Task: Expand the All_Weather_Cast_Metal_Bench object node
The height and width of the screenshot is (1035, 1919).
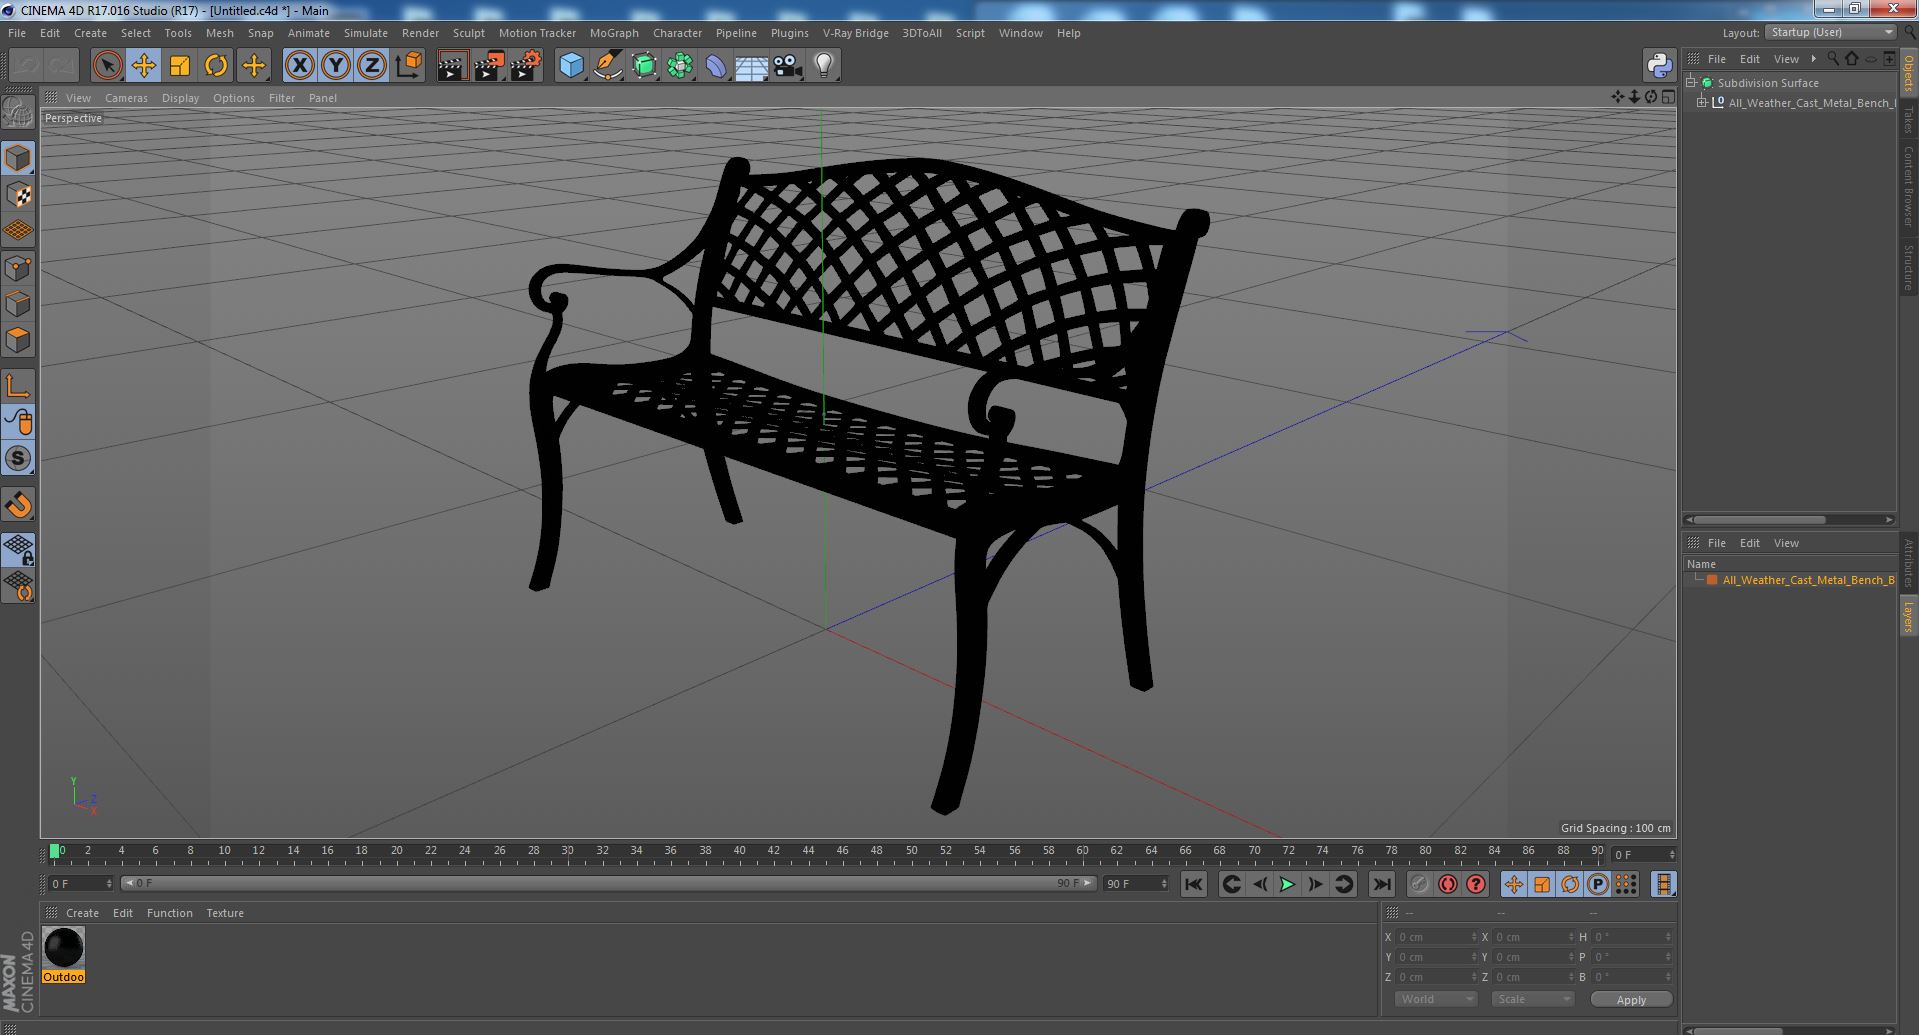Action: pos(1701,103)
